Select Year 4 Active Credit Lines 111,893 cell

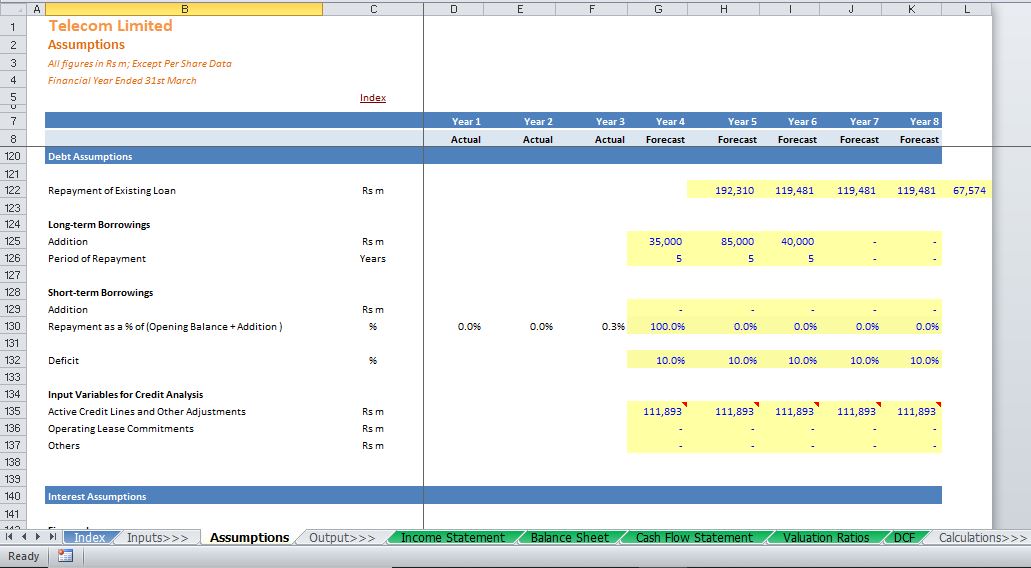tap(658, 412)
